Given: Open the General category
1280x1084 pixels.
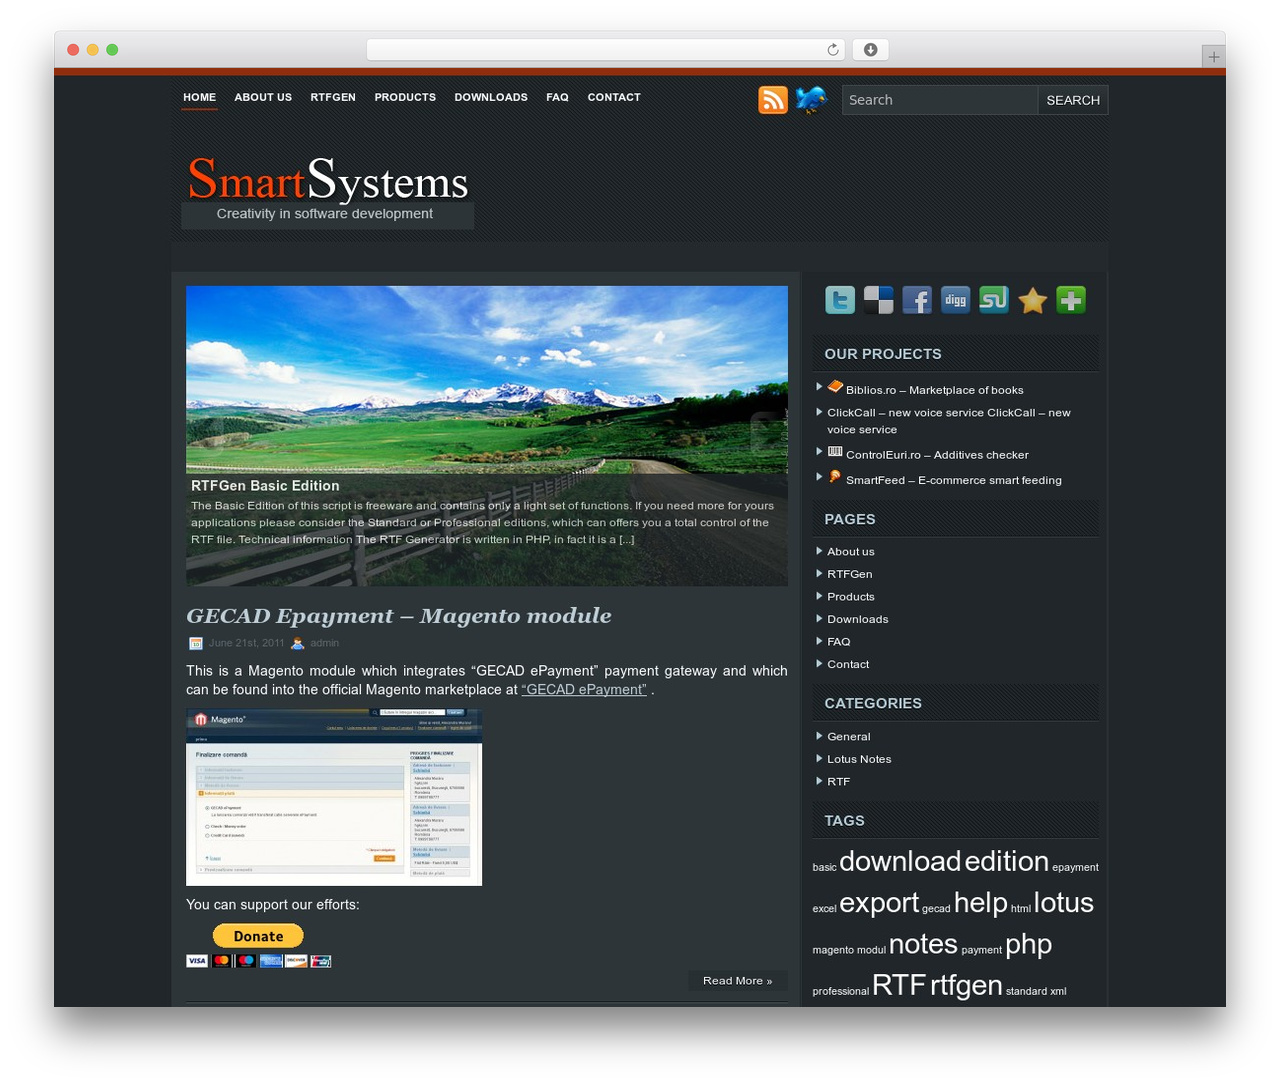Looking at the screenshot, I should pos(849,737).
